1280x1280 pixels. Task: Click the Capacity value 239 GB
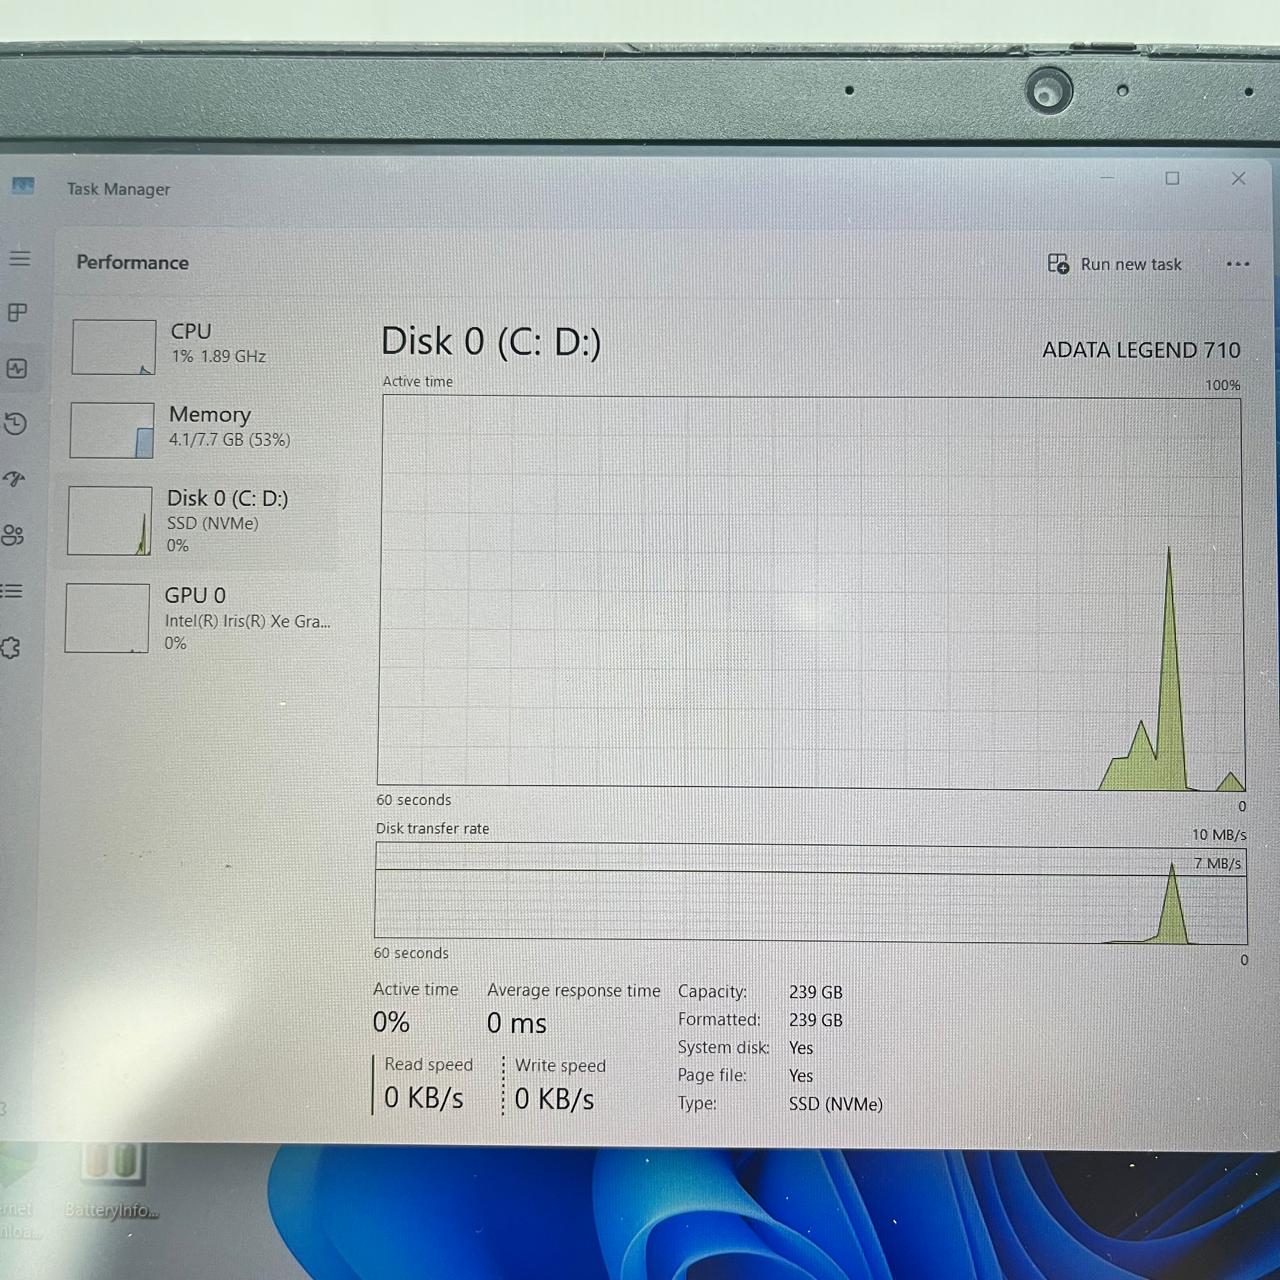click(x=816, y=992)
